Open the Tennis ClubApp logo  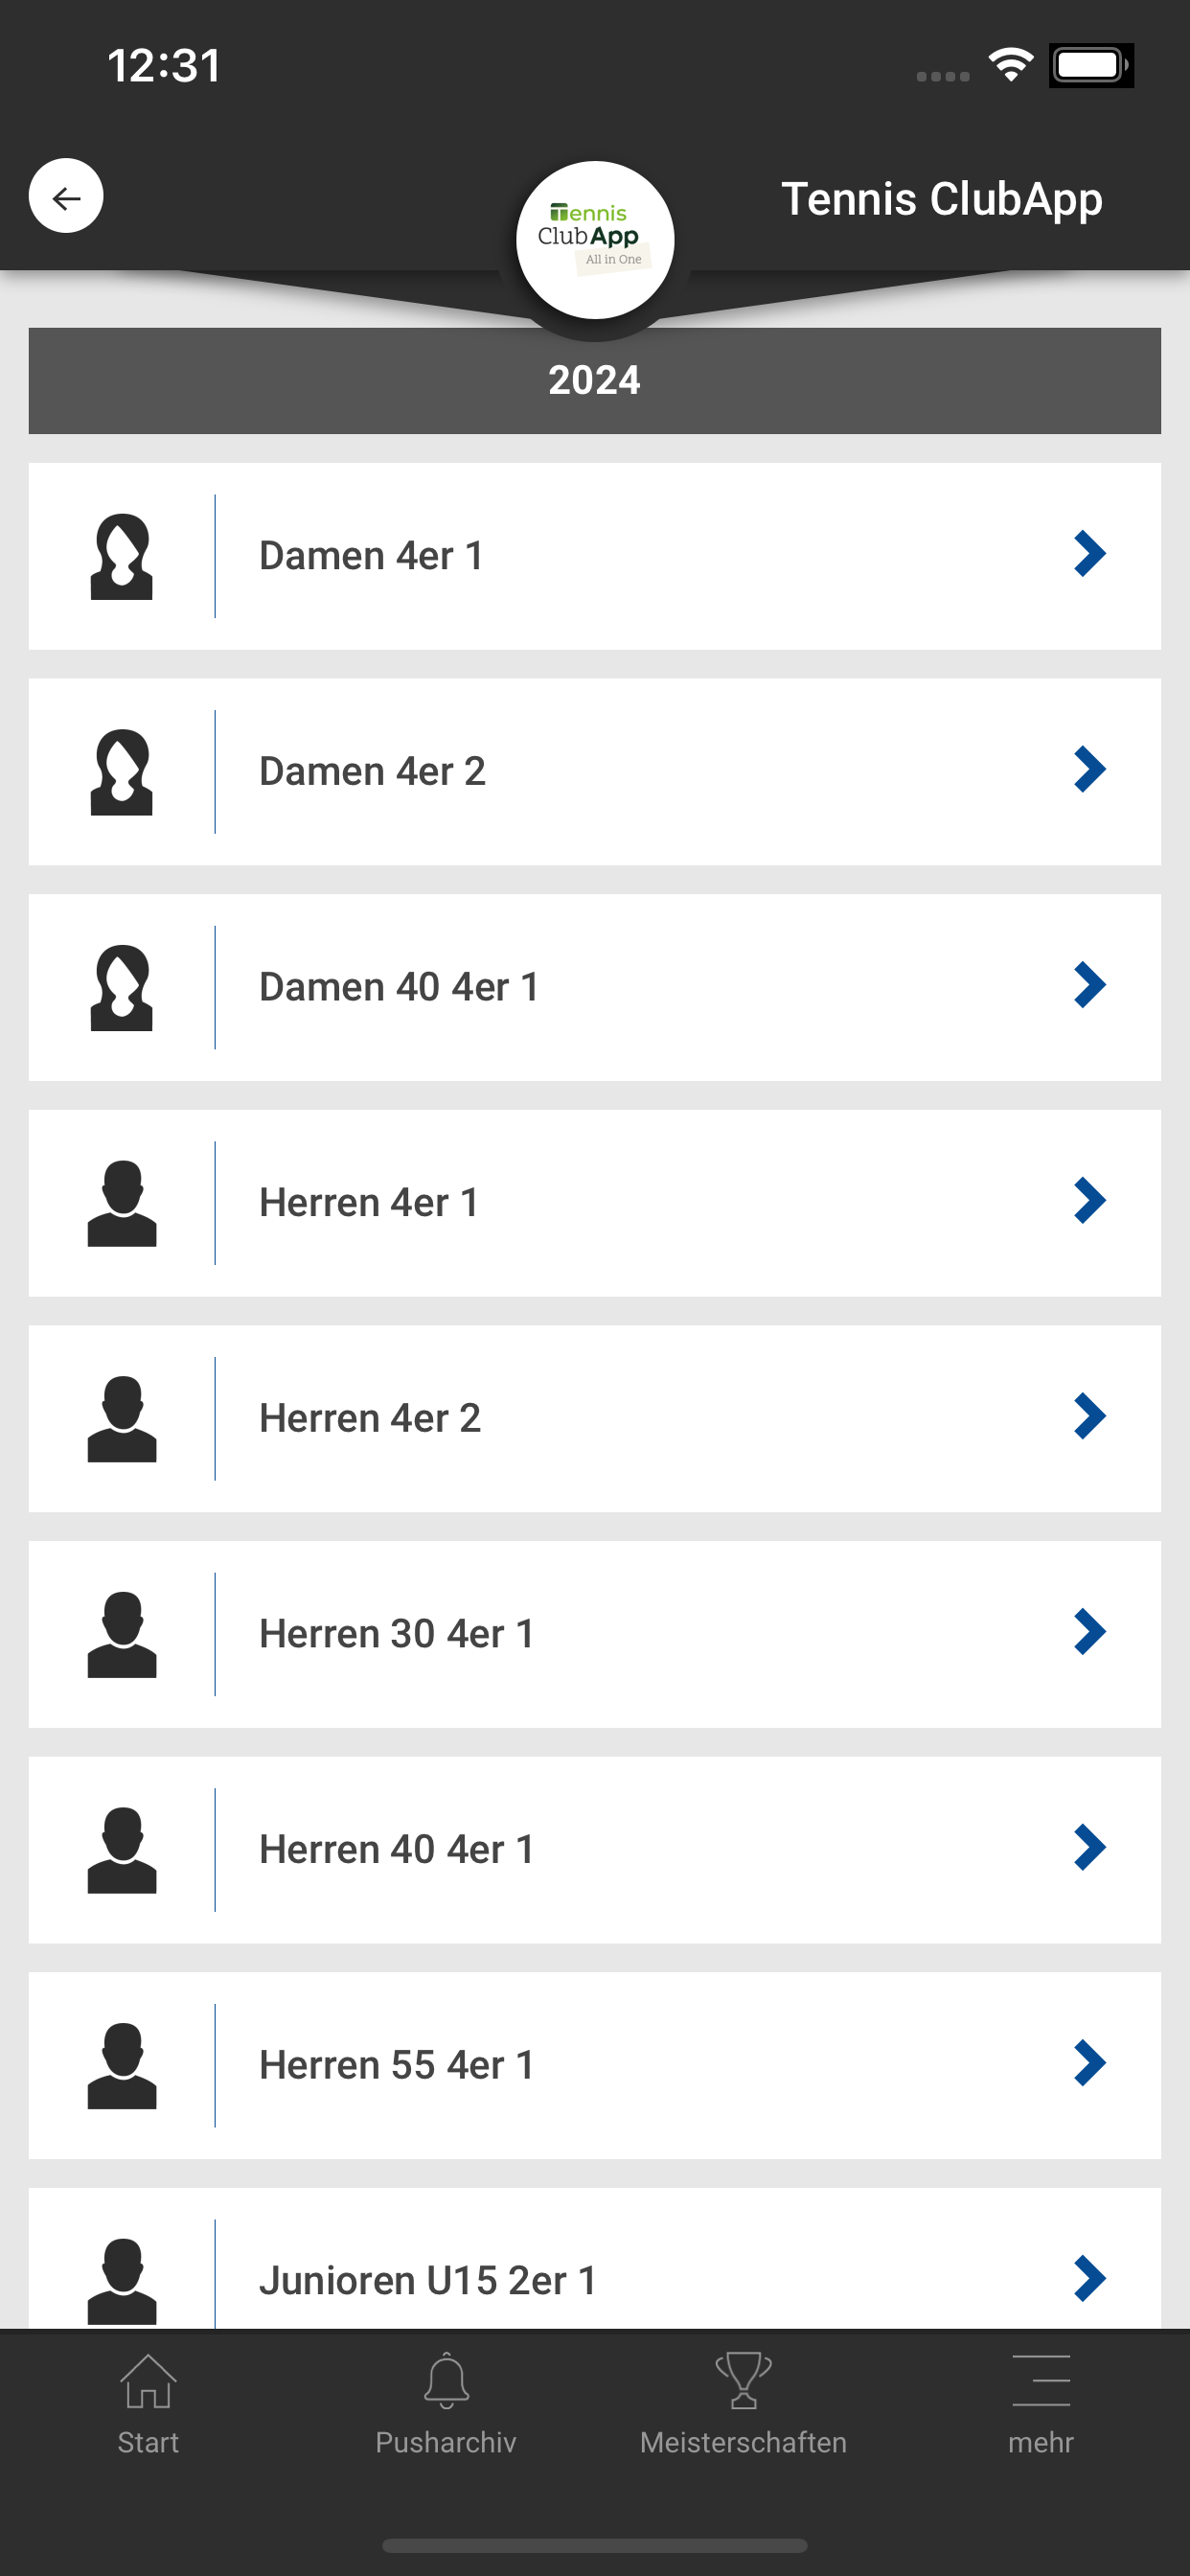[595, 240]
